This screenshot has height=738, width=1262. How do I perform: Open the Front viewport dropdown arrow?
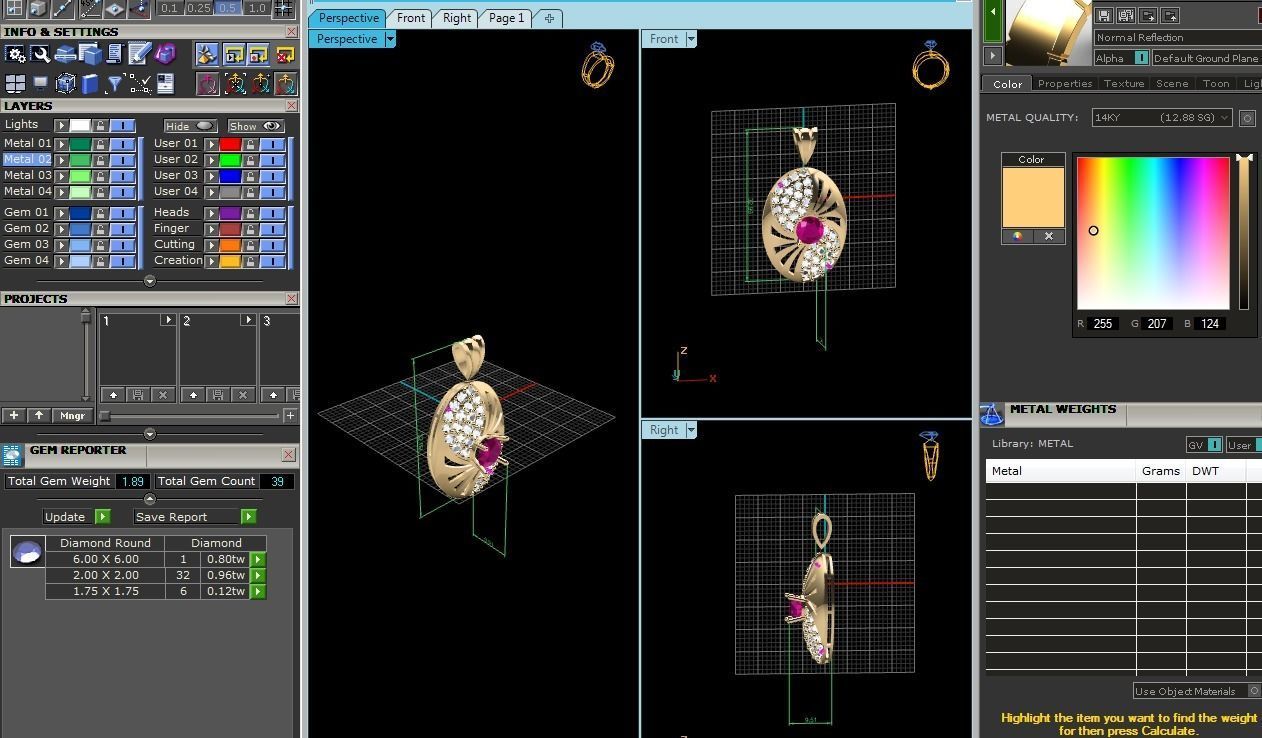(691, 39)
